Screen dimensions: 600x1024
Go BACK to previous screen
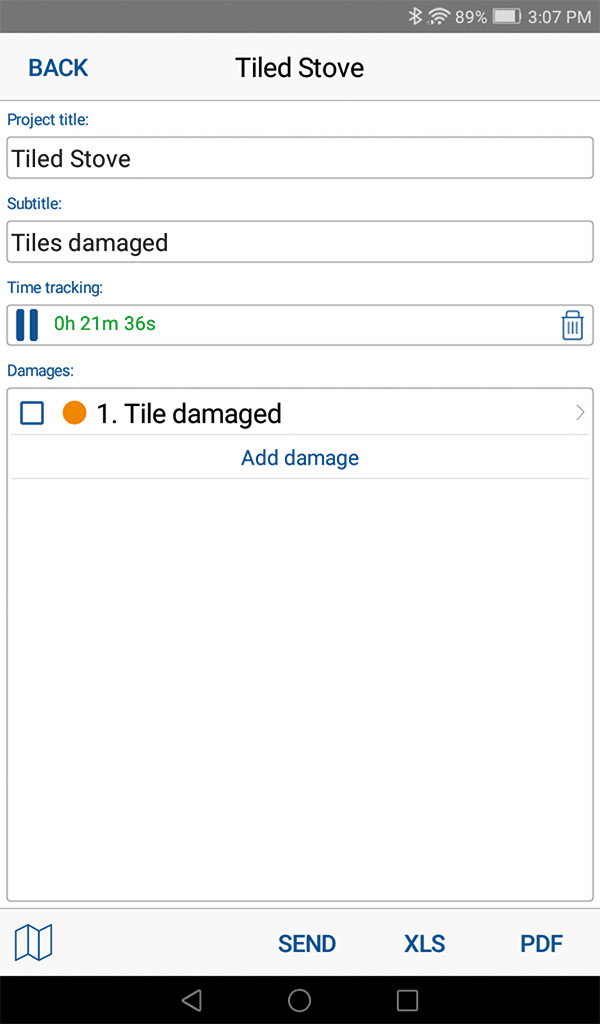pyautogui.click(x=58, y=68)
